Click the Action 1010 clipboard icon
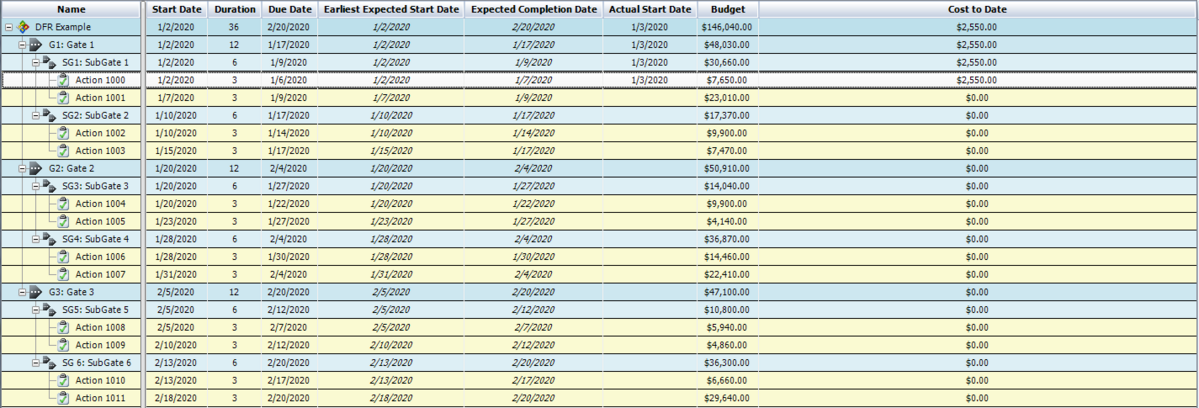This screenshot has width=1199, height=408. tap(63, 380)
